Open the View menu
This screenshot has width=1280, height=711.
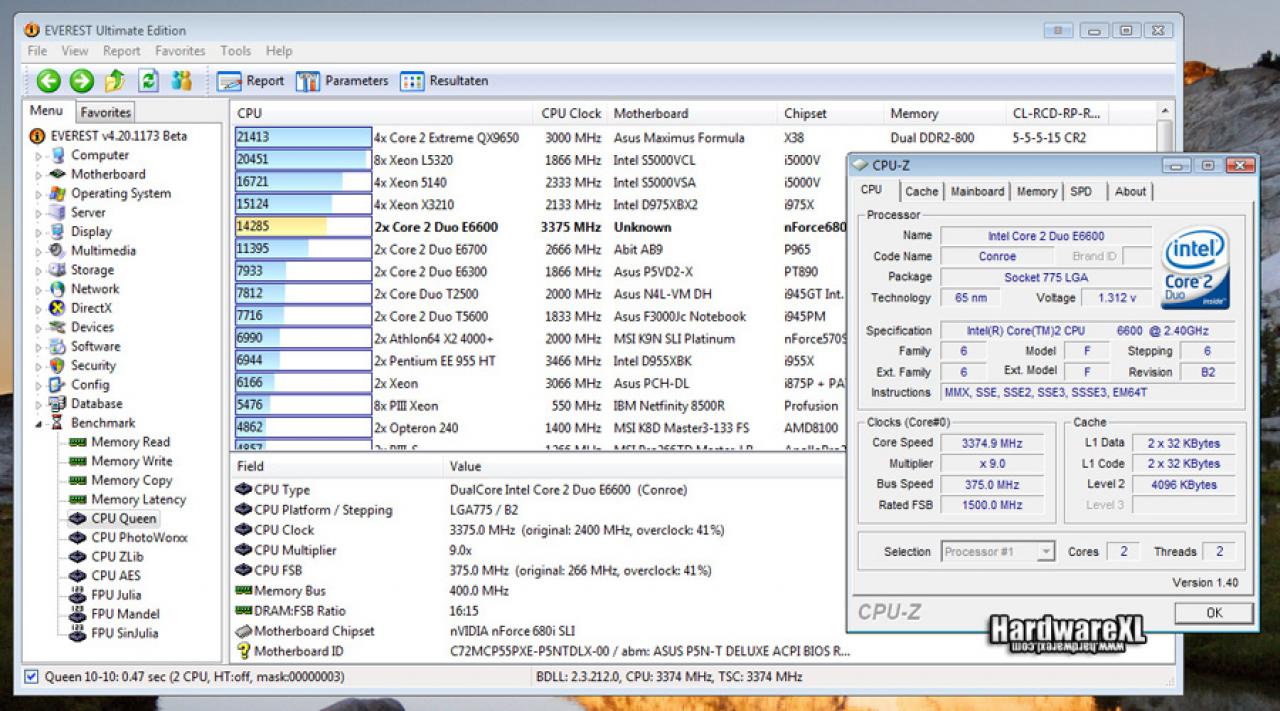click(x=75, y=51)
